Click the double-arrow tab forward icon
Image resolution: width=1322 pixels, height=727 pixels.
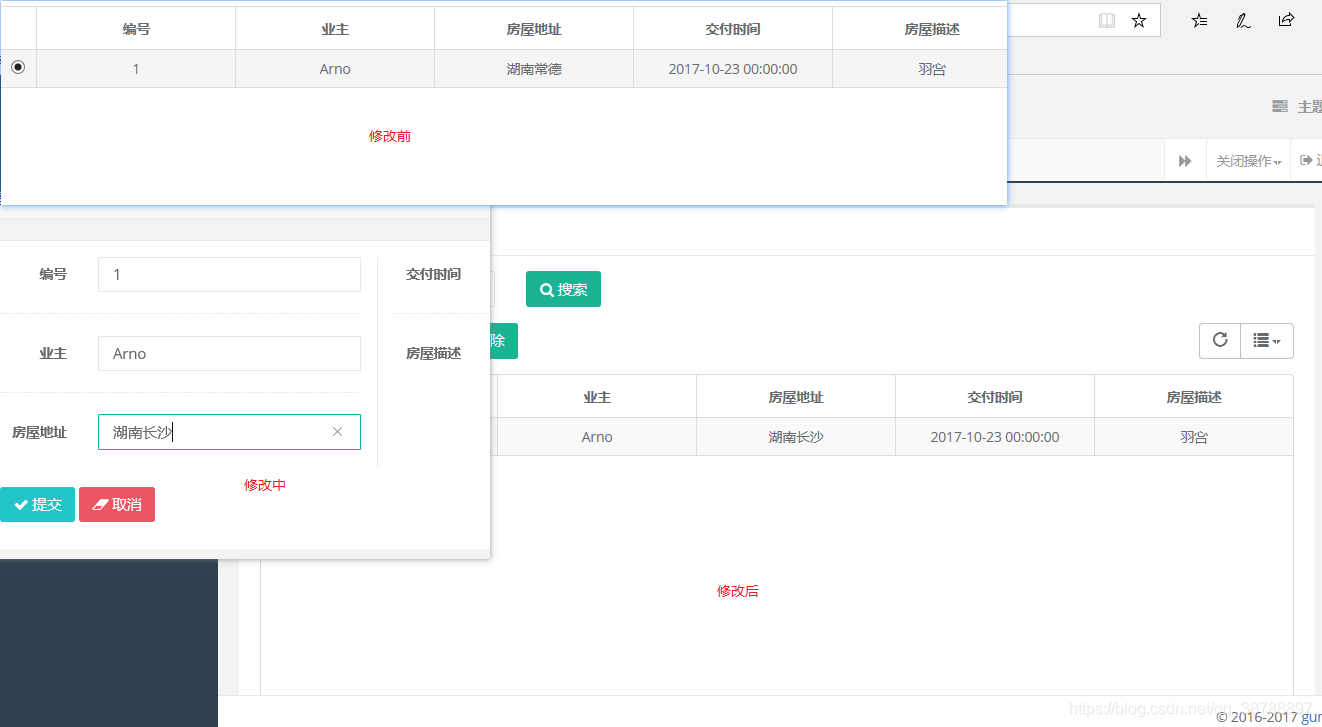(x=1185, y=161)
